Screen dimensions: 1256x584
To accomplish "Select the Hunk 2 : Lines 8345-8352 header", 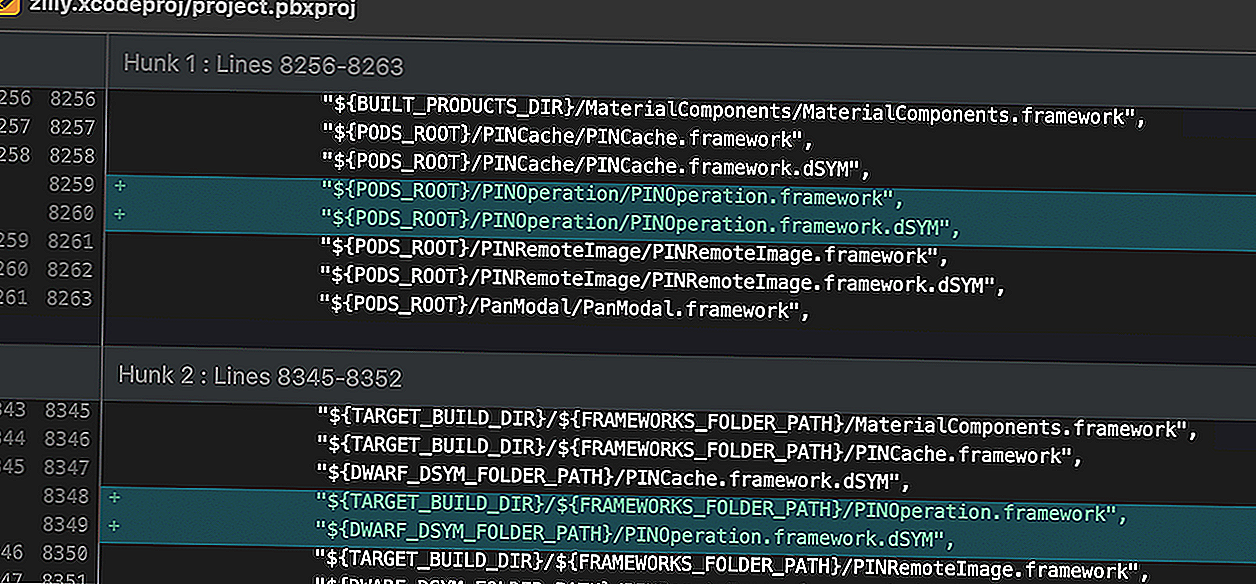I will tap(260, 376).
